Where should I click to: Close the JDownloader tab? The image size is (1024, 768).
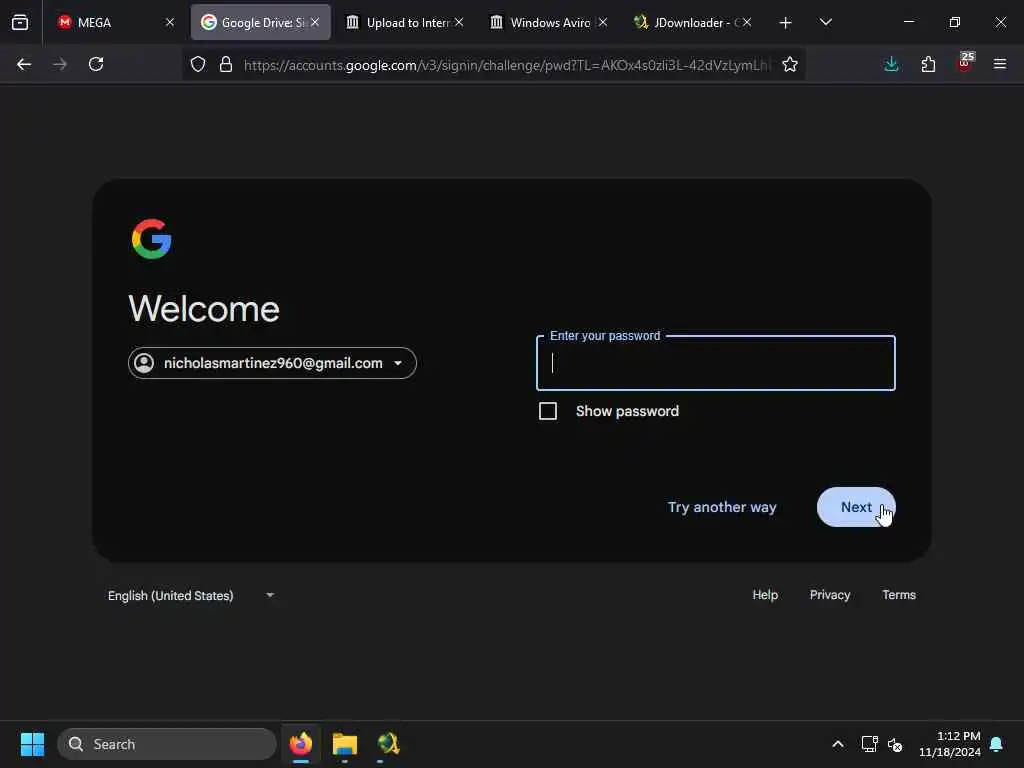coord(747,22)
